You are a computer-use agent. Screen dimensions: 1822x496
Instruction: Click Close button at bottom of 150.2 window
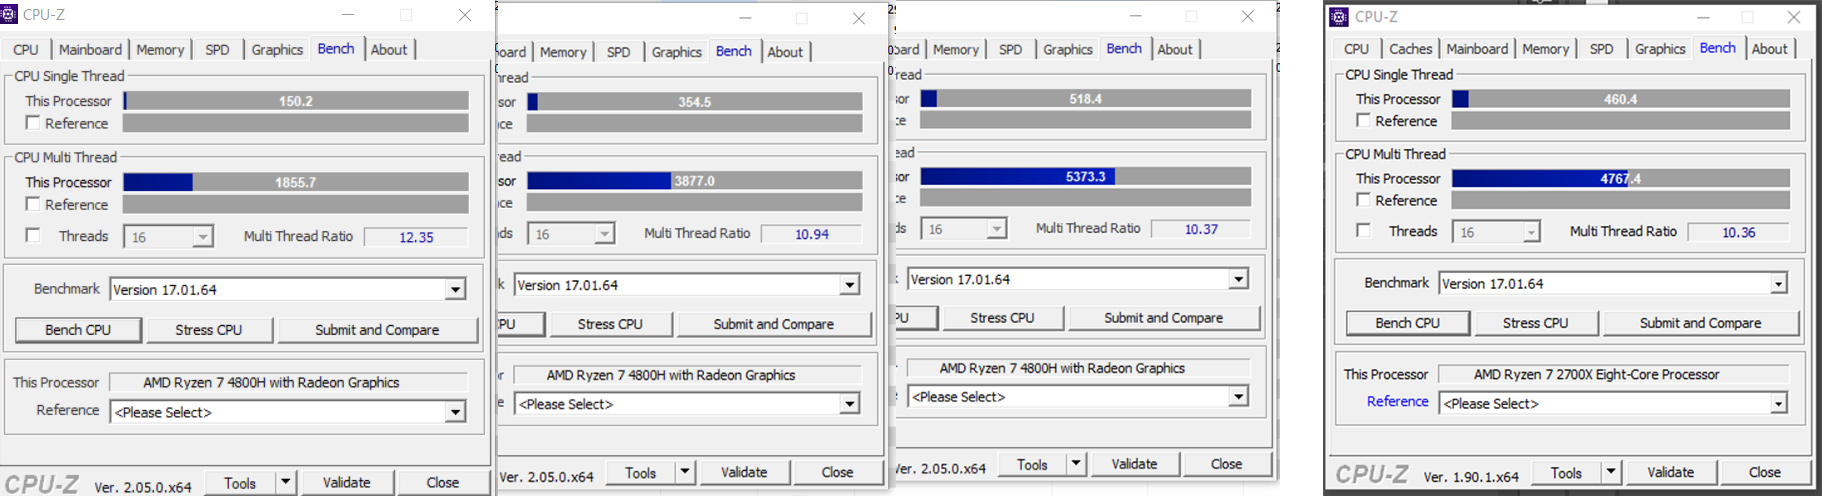tap(442, 482)
